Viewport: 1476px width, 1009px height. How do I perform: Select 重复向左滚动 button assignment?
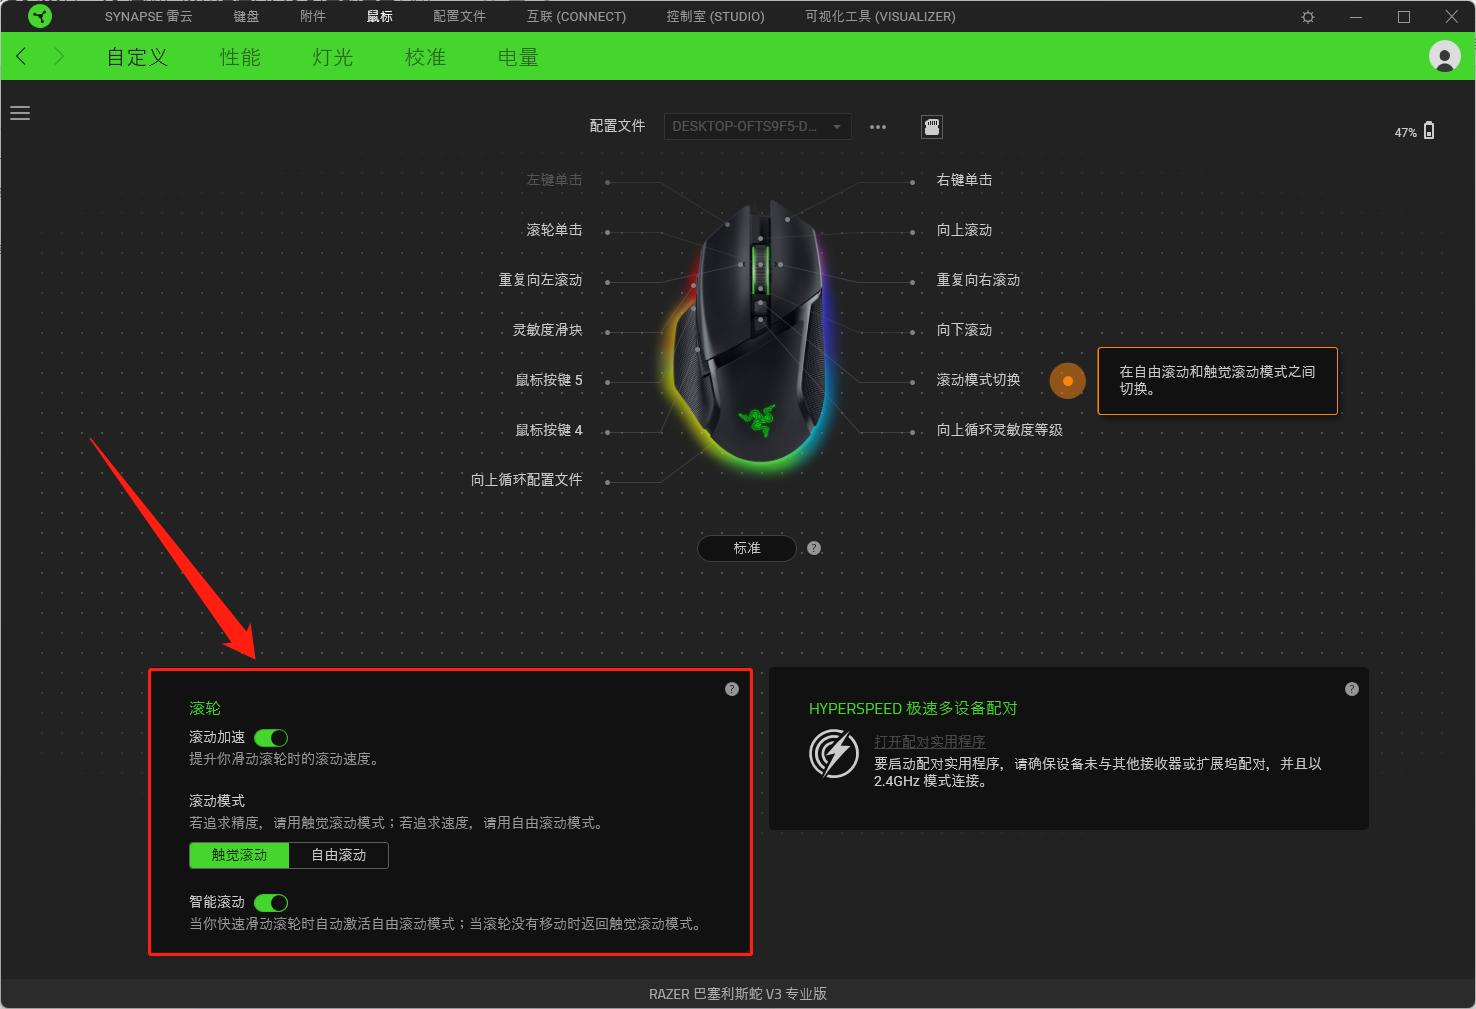(540, 280)
